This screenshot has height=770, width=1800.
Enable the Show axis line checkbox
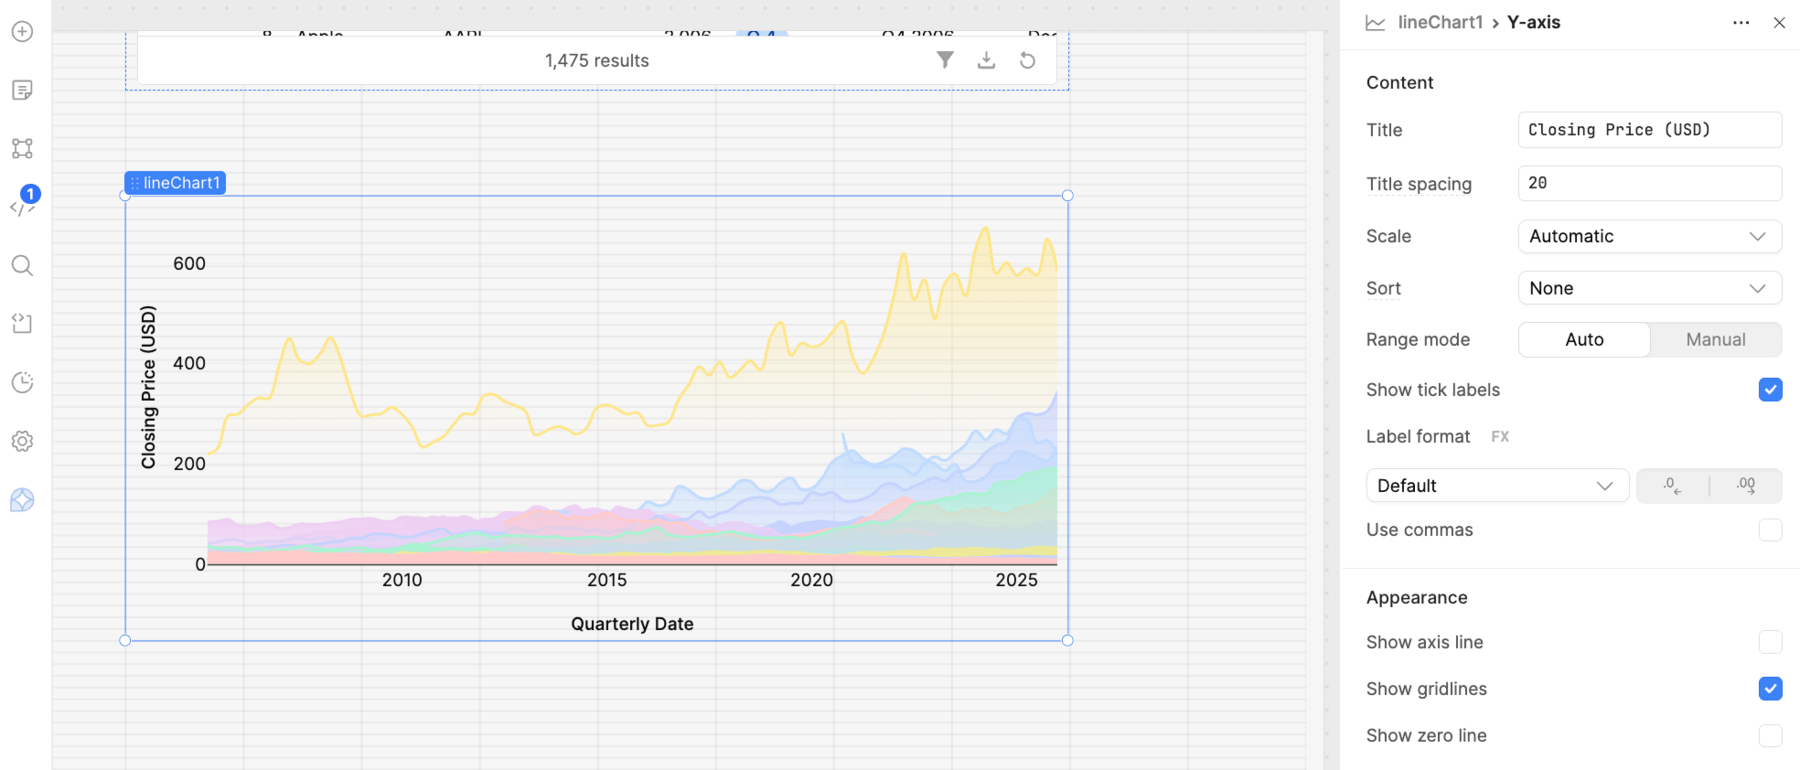pyautogui.click(x=1770, y=642)
